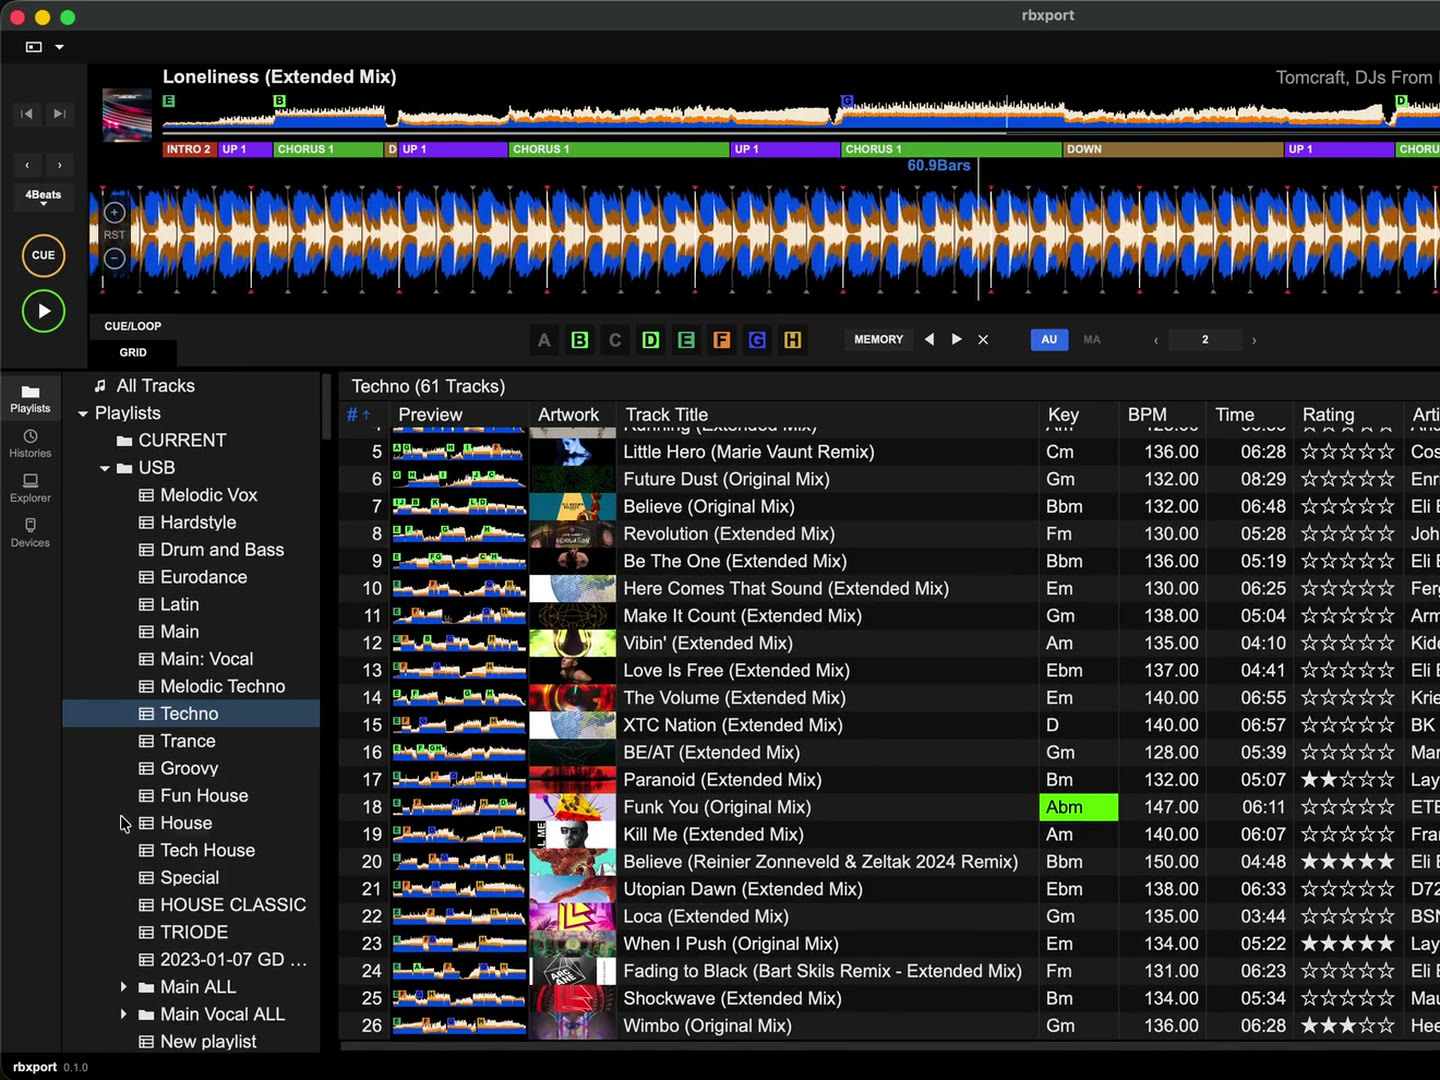Expand the Main ALL folder
Screen dimensions: 1440x1080
[123, 987]
